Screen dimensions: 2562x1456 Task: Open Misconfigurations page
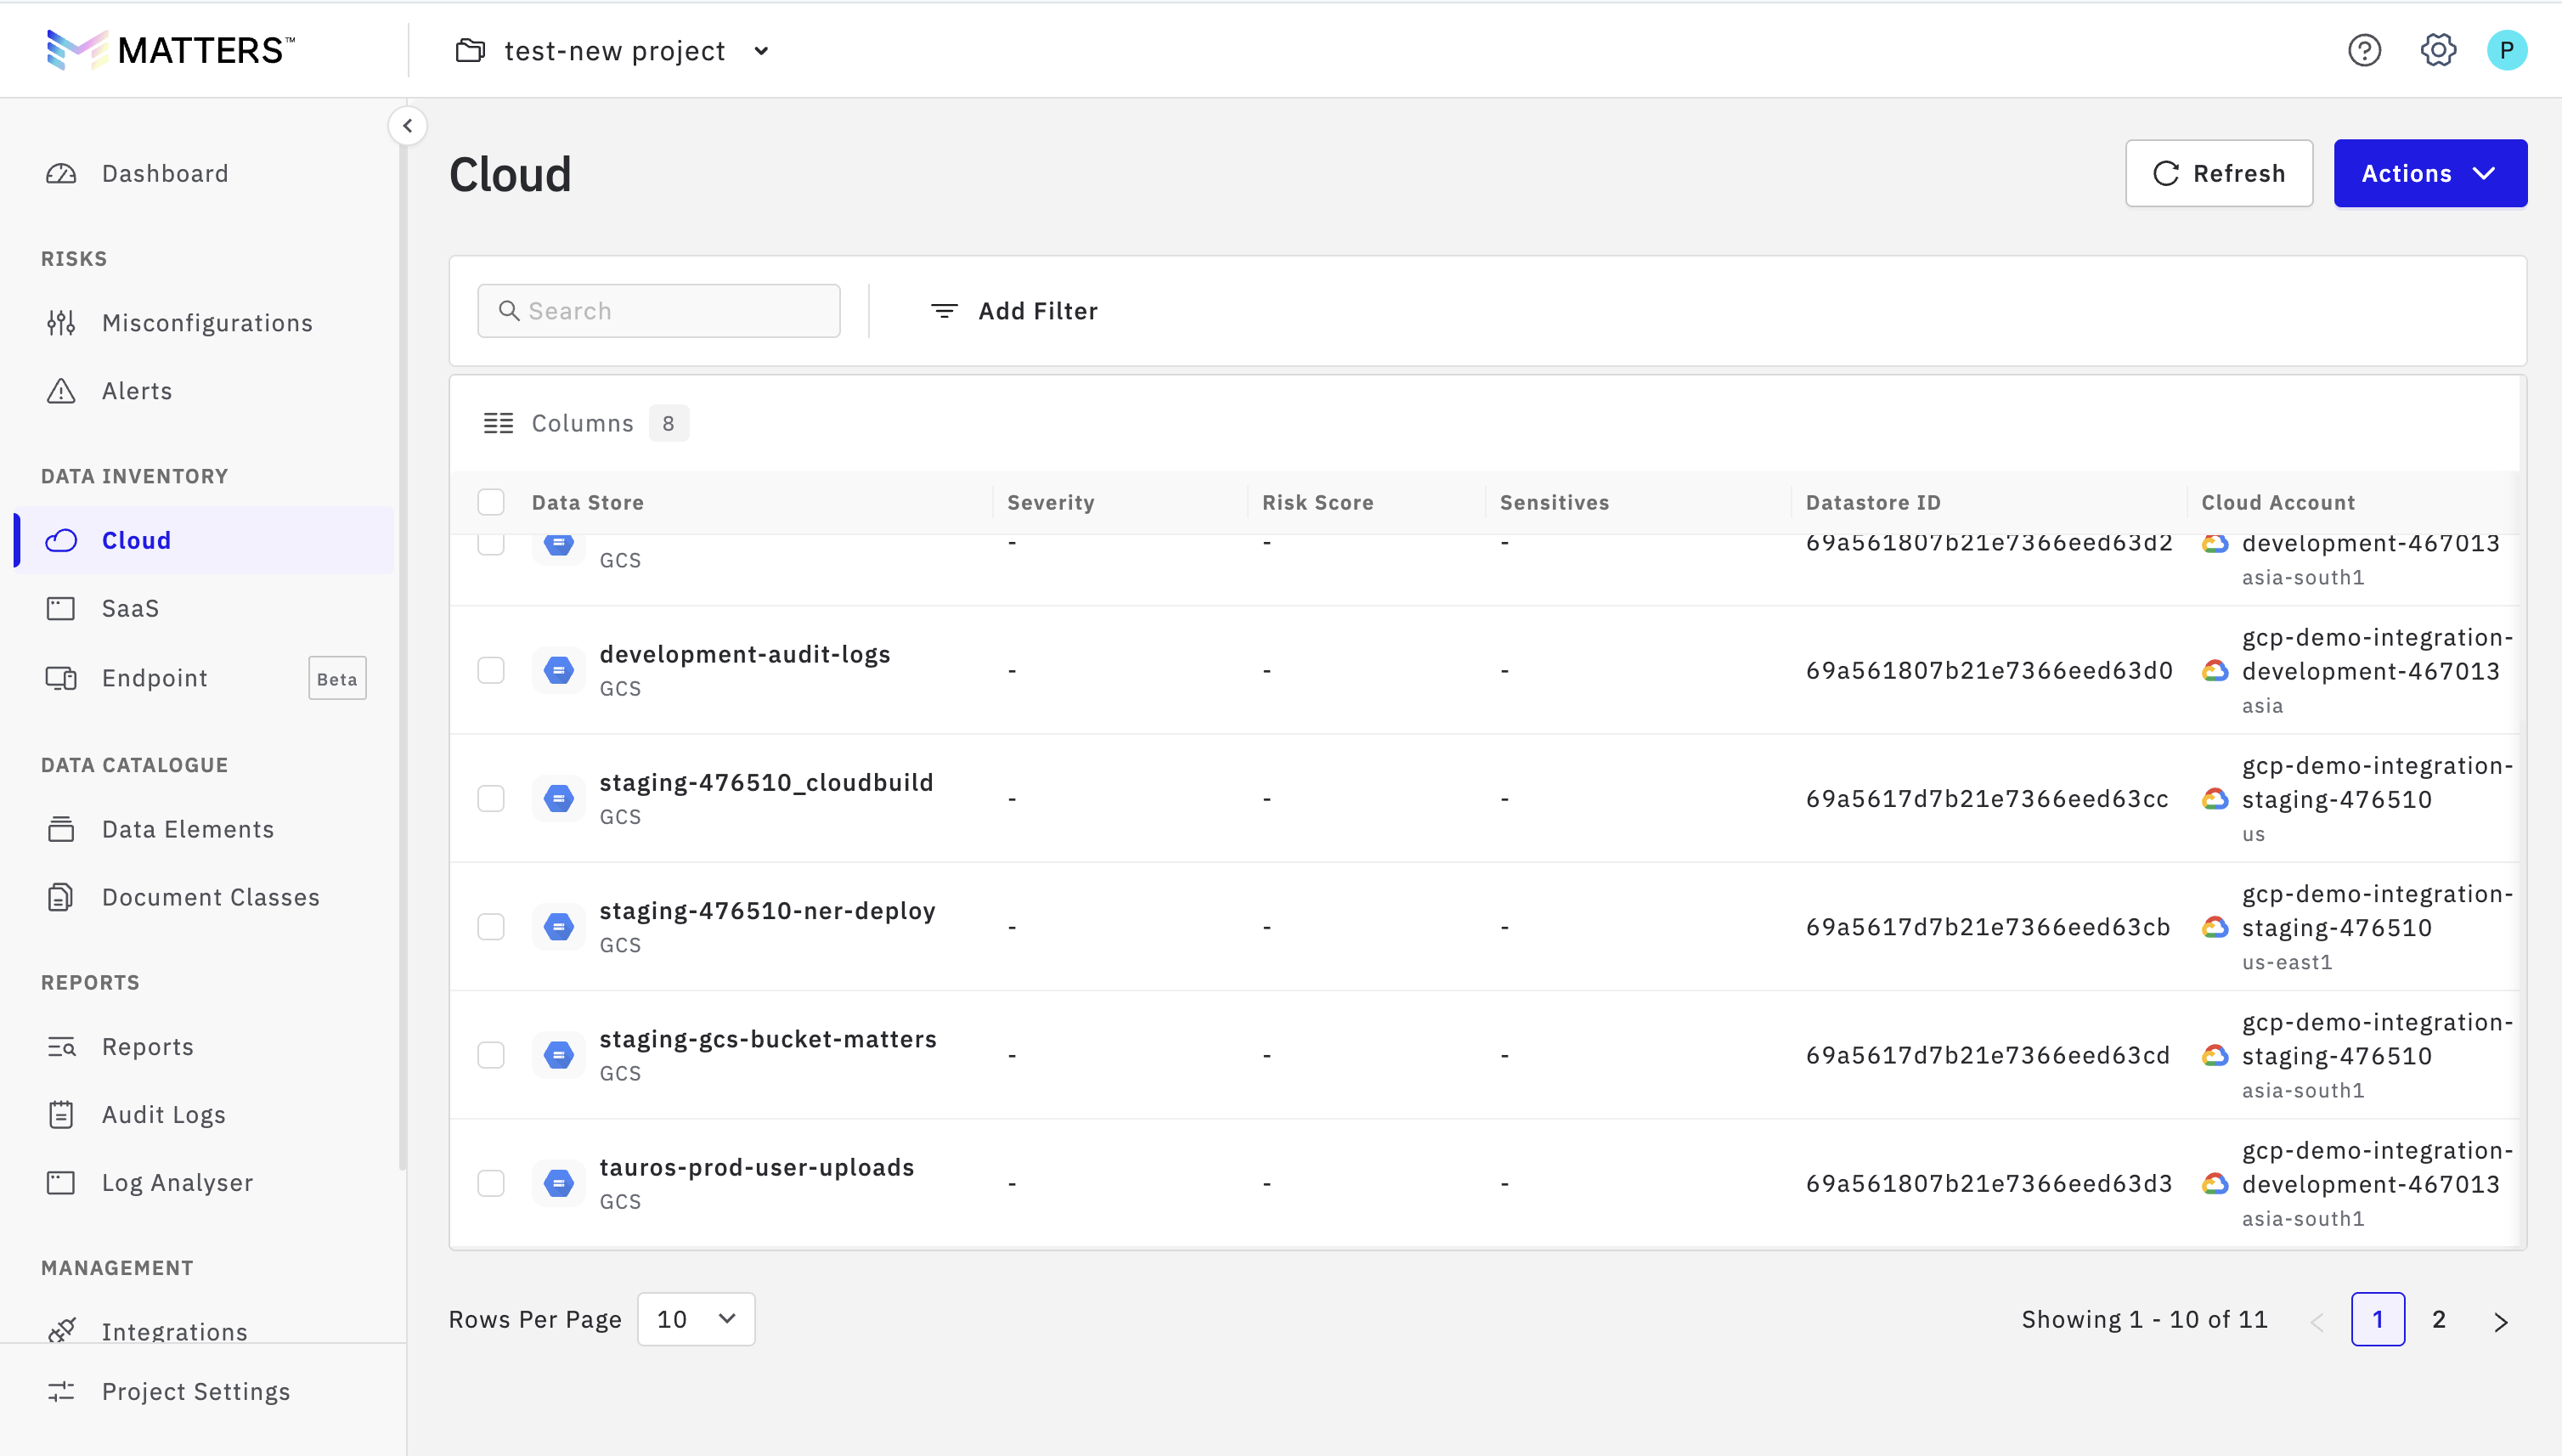tap(207, 323)
